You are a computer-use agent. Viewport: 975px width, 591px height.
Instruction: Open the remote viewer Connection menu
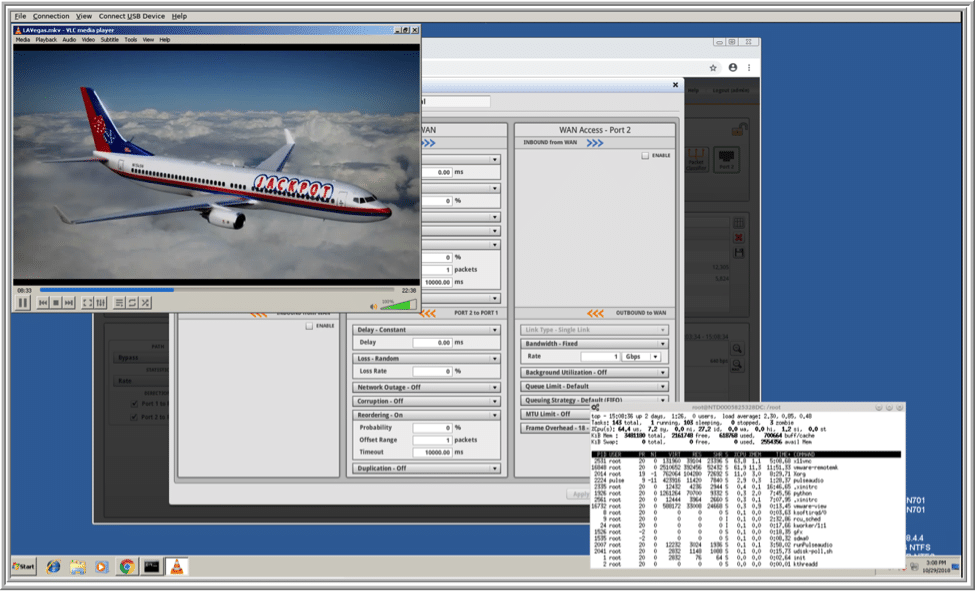pos(51,16)
